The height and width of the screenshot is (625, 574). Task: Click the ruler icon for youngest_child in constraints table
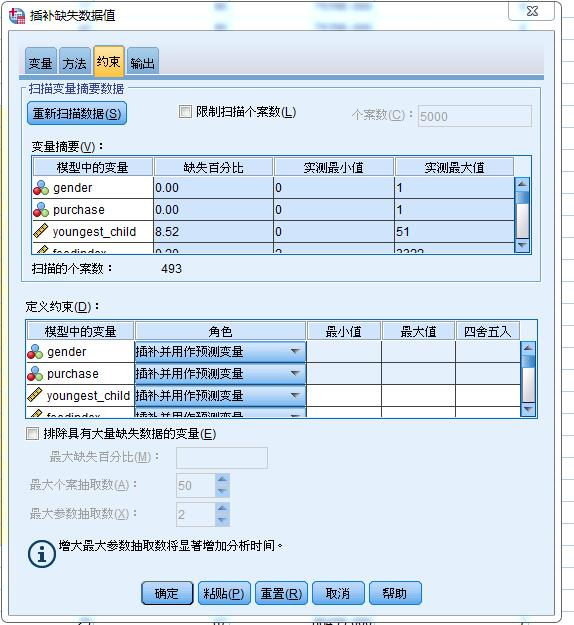35,395
